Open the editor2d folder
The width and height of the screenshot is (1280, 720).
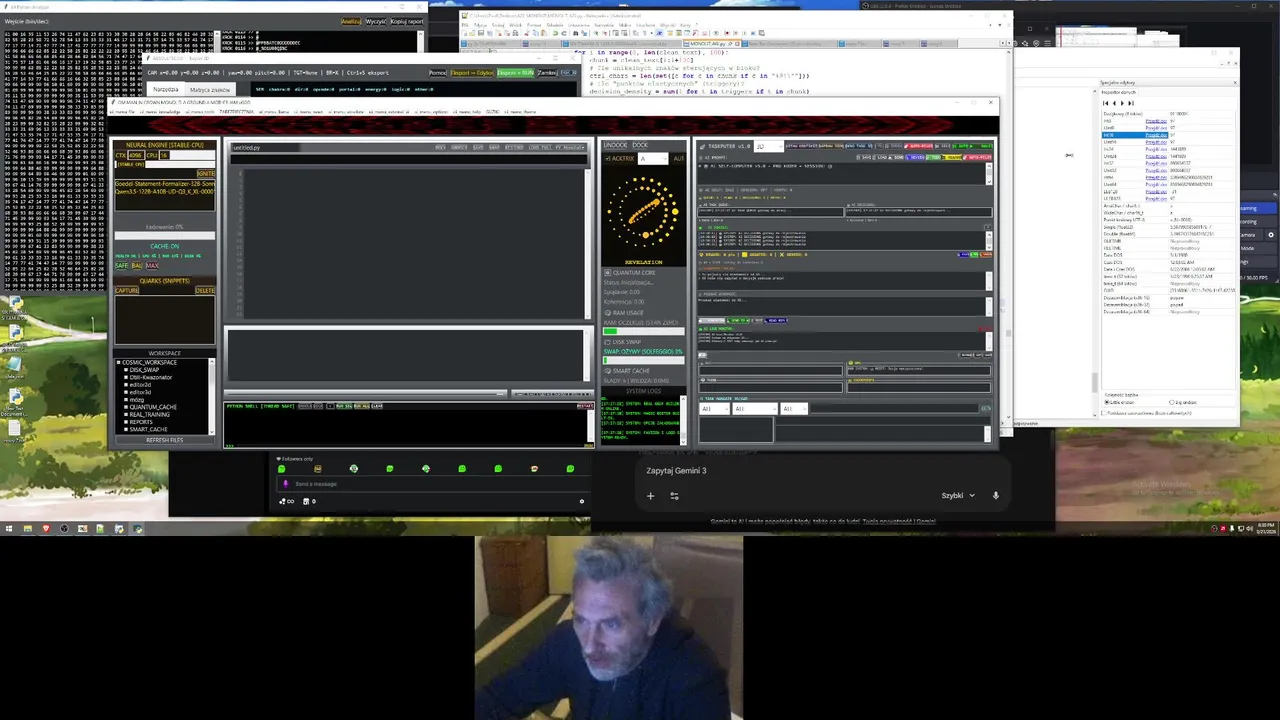click(x=140, y=385)
